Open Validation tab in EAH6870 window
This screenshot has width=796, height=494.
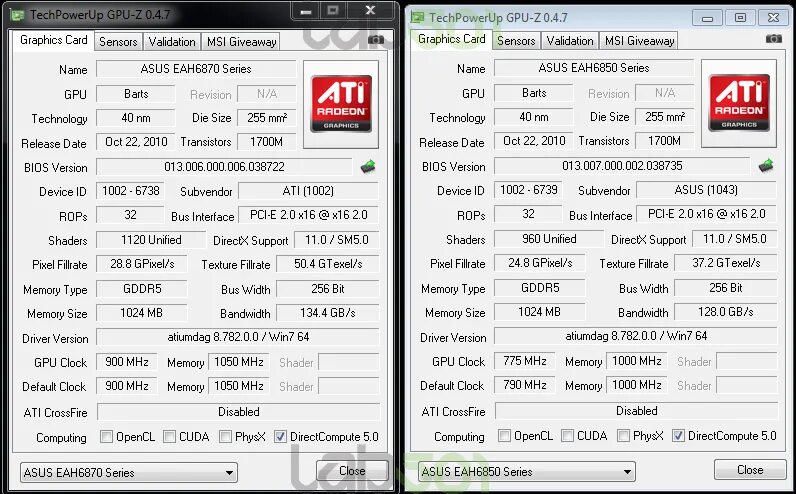pyautogui.click(x=172, y=42)
